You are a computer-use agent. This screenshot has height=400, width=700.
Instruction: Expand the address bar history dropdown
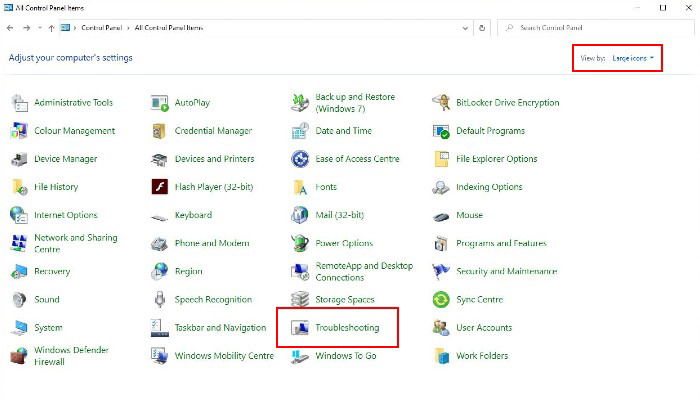(x=465, y=28)
